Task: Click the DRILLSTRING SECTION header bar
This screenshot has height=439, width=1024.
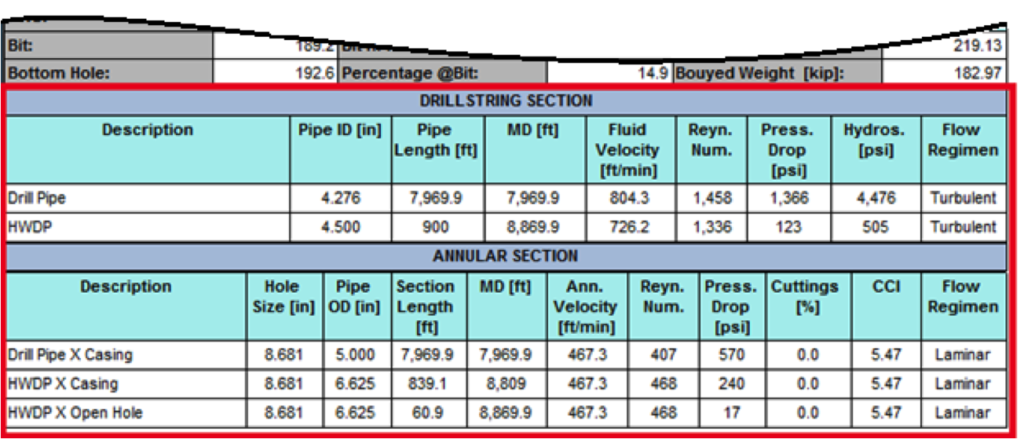Action: coord(506,101)
